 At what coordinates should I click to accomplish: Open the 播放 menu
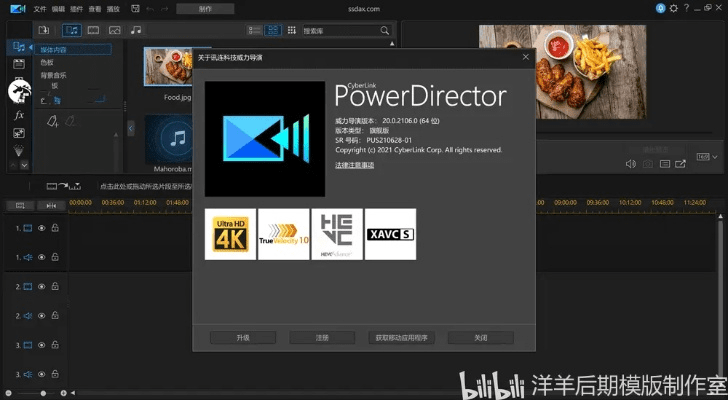coord(113,9)
